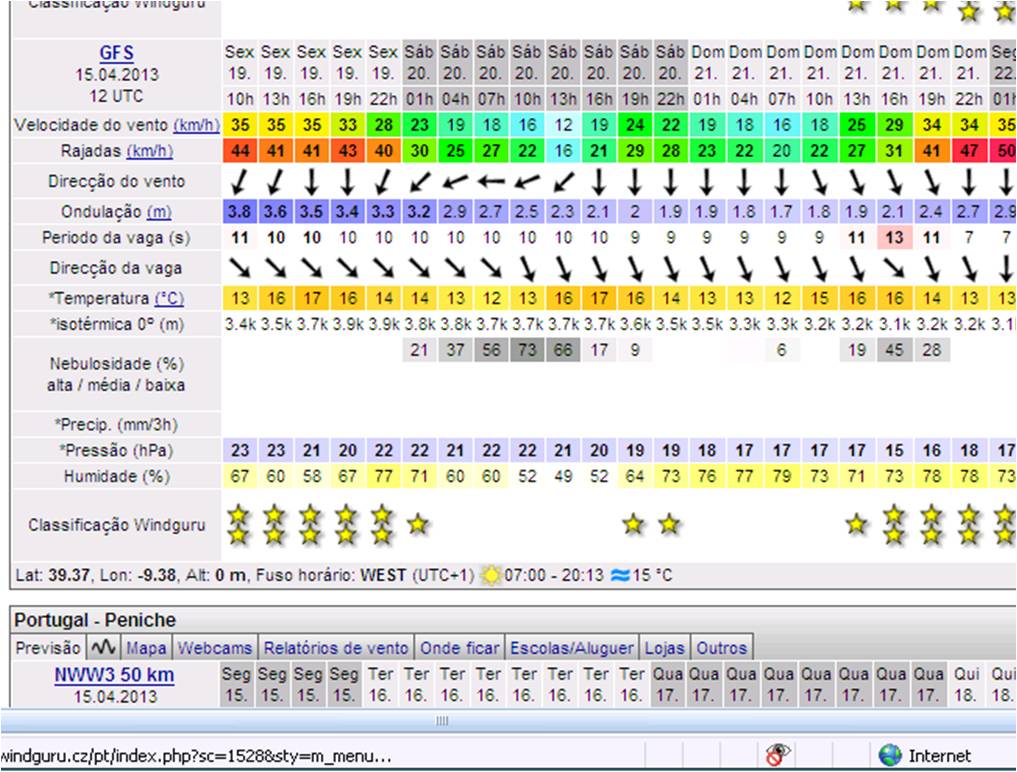Click the blue water temperature wave icon
This screenshot has width=1017, height=772.
click(620, 575)
